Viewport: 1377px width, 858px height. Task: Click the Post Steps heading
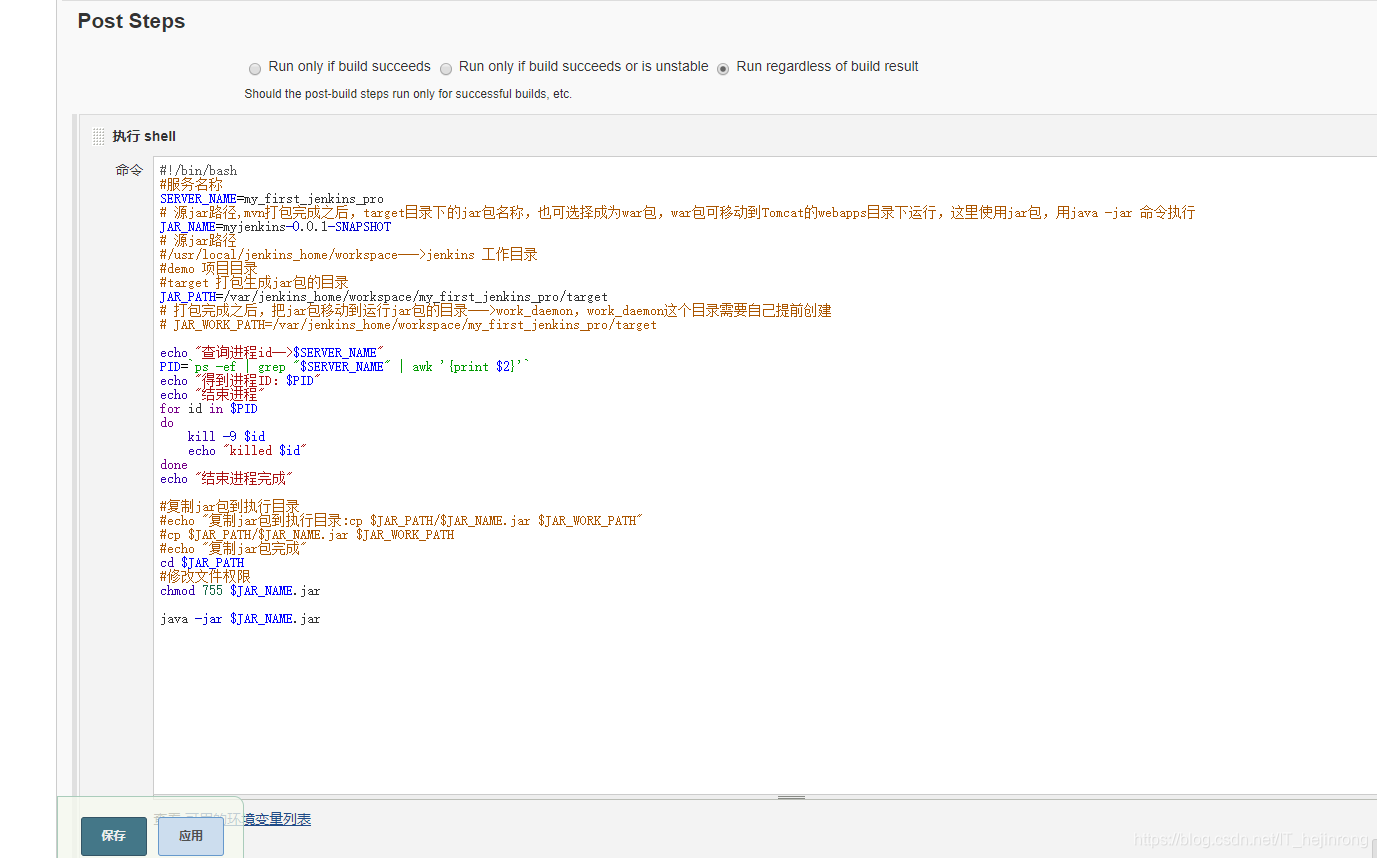click(131, 21)
